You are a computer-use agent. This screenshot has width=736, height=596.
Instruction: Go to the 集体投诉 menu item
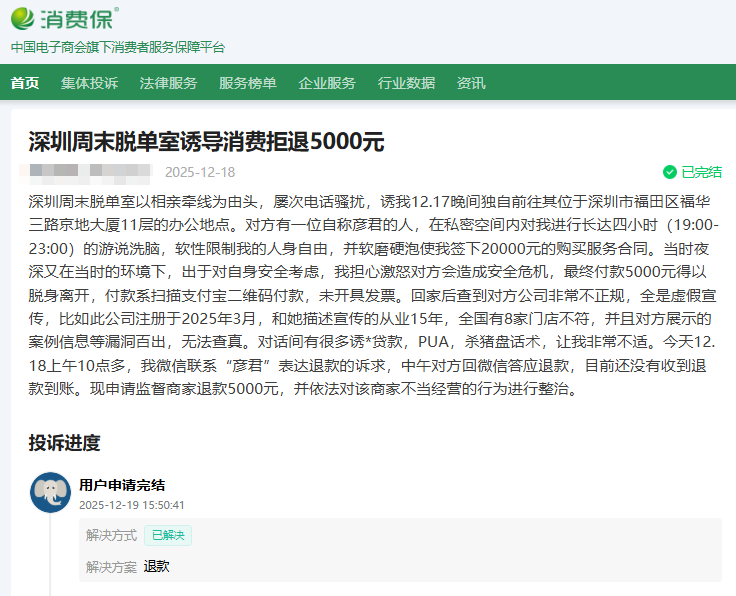point(89,83)
